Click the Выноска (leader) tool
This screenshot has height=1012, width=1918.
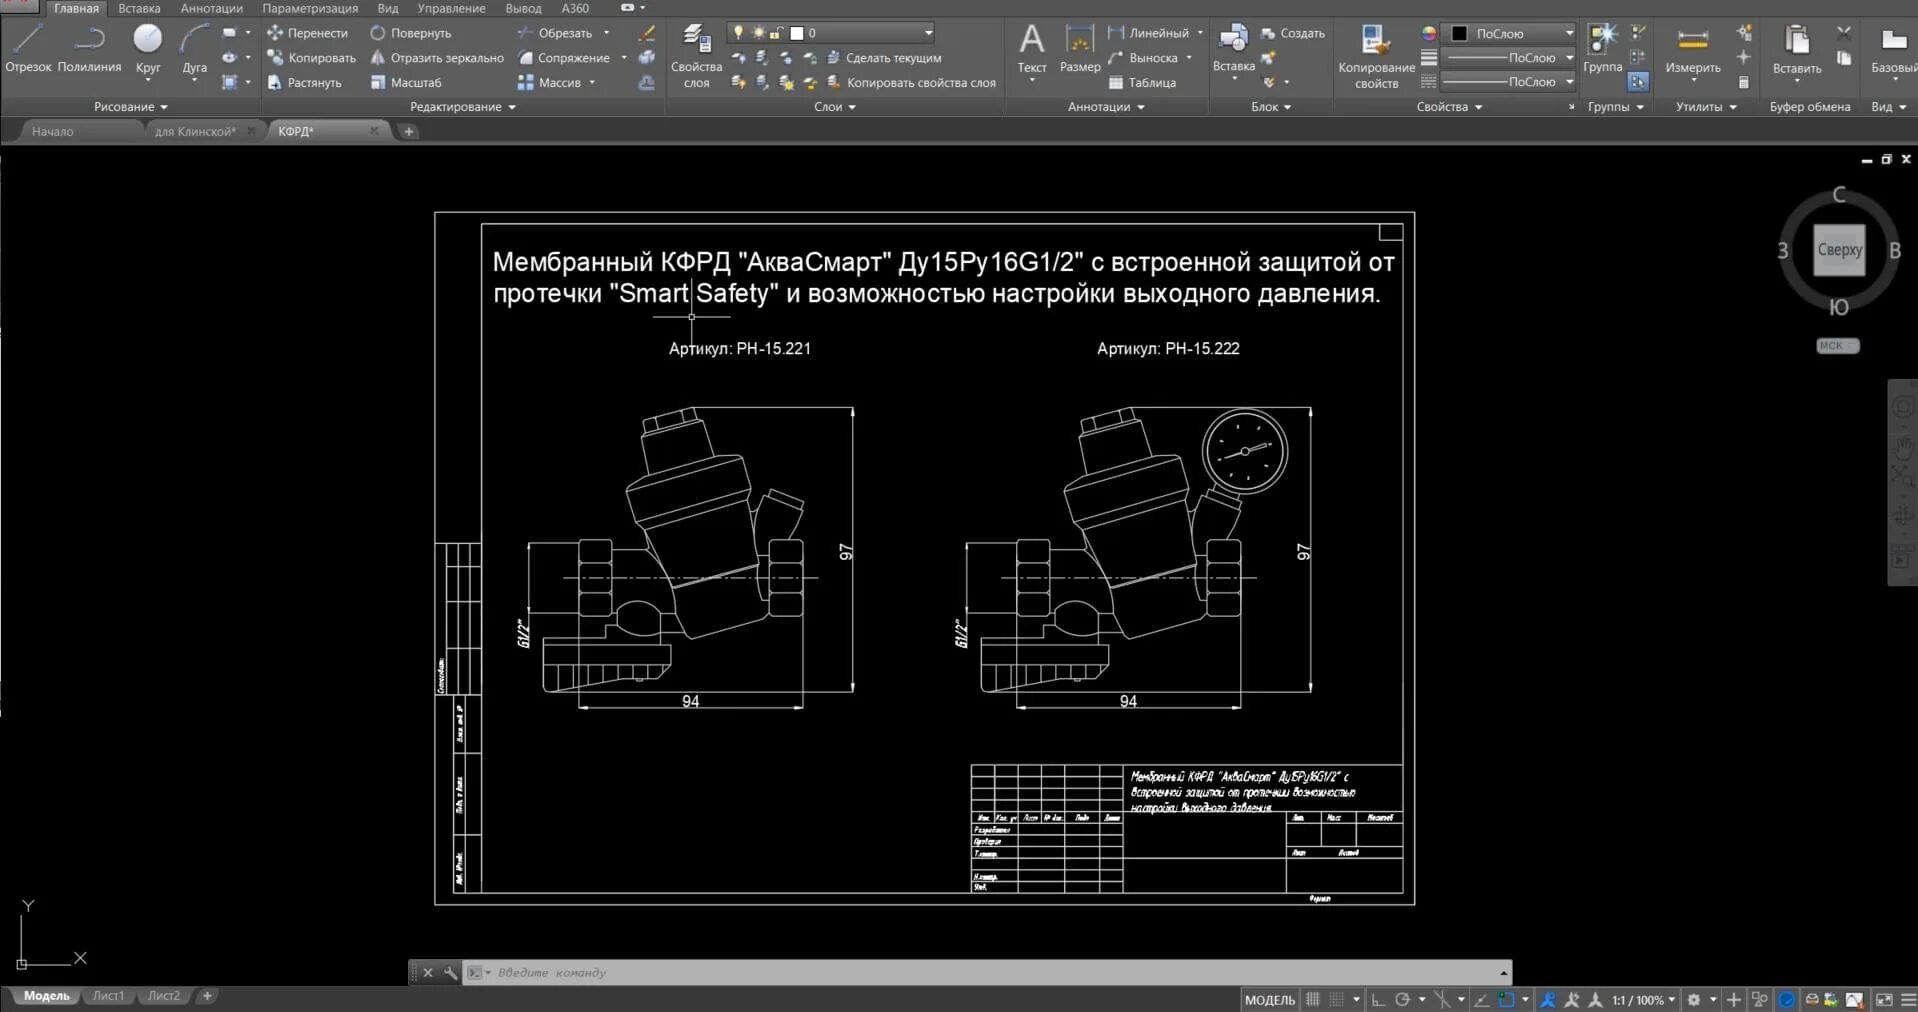click(x=1142, y=58)
